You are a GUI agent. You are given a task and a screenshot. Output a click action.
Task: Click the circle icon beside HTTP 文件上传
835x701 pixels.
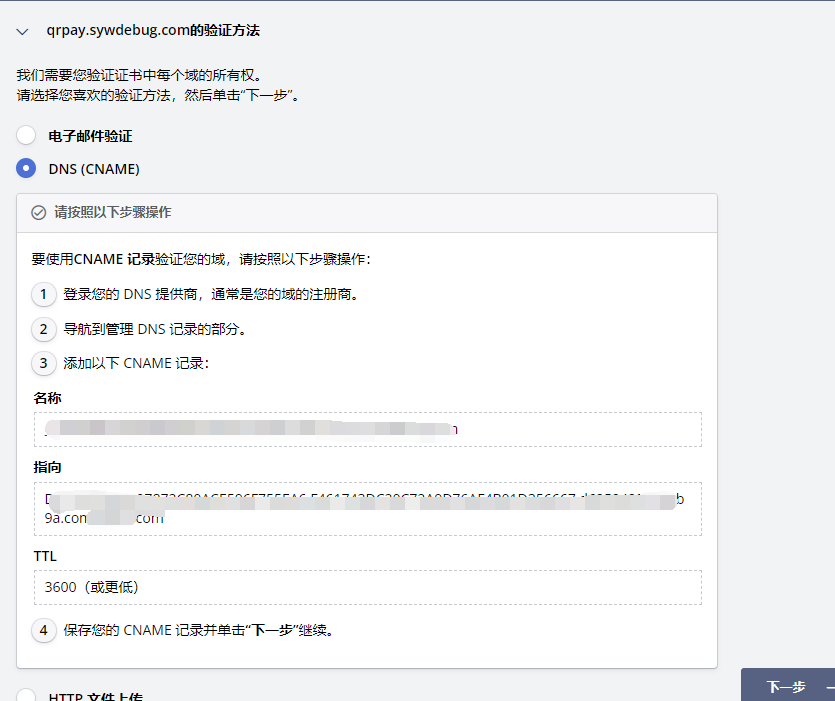click(x=24, y=695)
